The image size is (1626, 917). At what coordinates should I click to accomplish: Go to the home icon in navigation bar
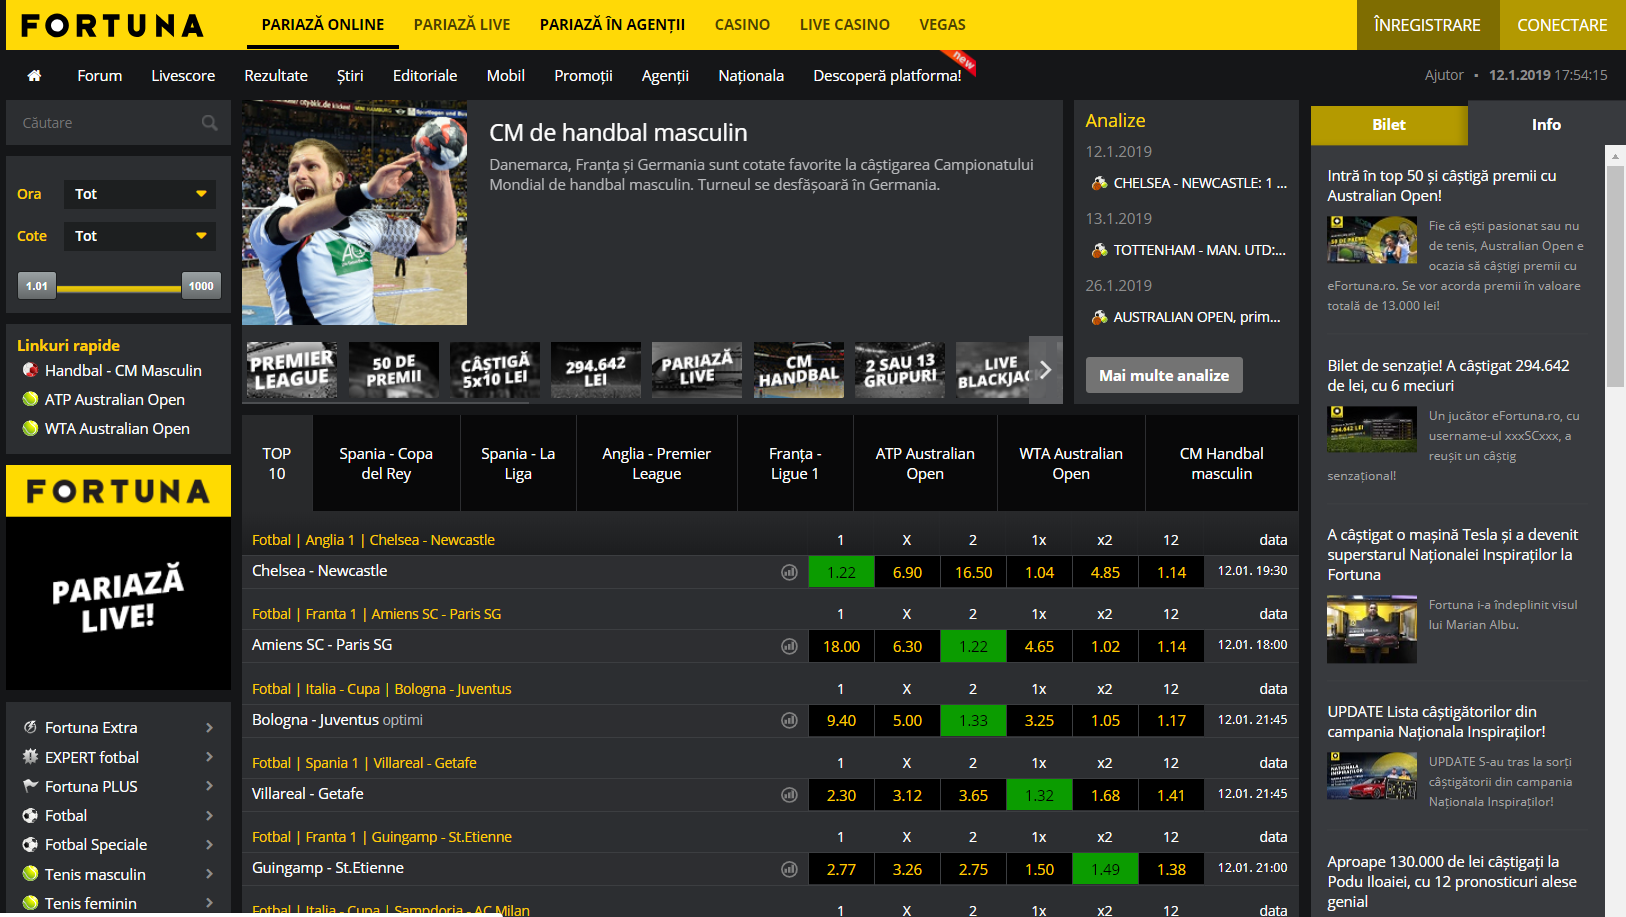(34, 76)
